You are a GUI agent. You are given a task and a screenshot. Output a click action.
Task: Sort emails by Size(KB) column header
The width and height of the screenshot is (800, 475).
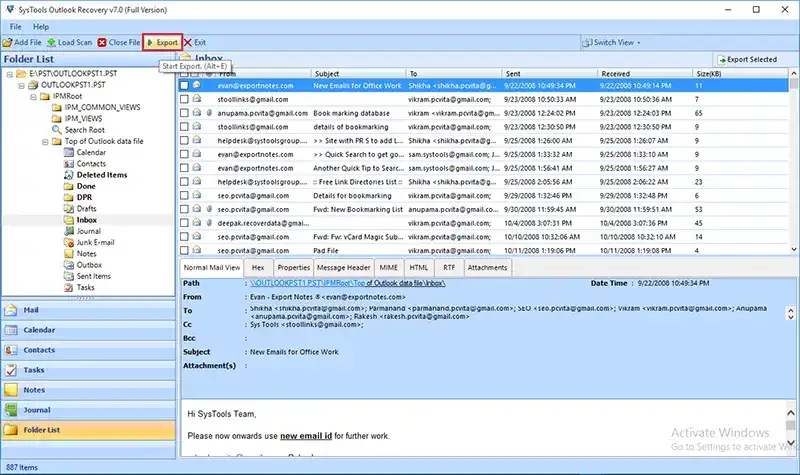point(740,74)
